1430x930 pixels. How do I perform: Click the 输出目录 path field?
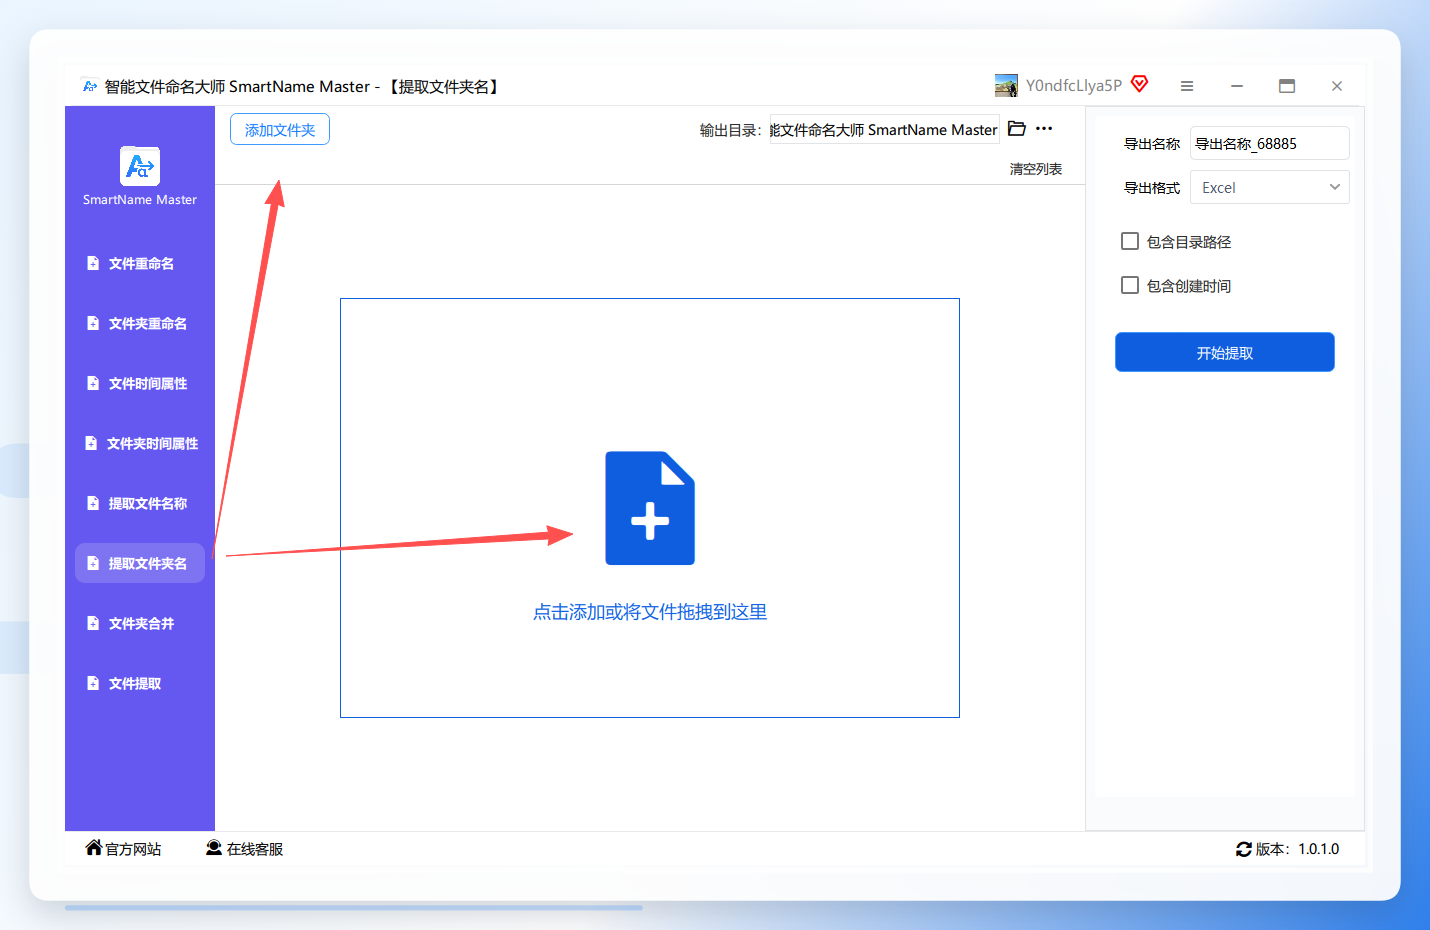[885, 130]
